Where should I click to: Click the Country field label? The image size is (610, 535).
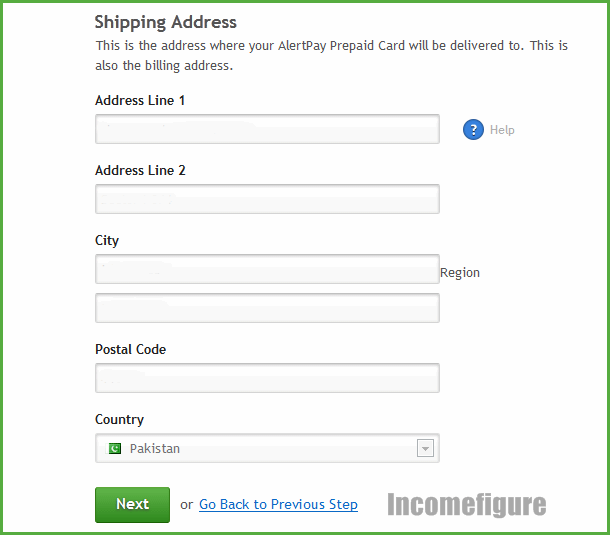[x=119, y=420]
